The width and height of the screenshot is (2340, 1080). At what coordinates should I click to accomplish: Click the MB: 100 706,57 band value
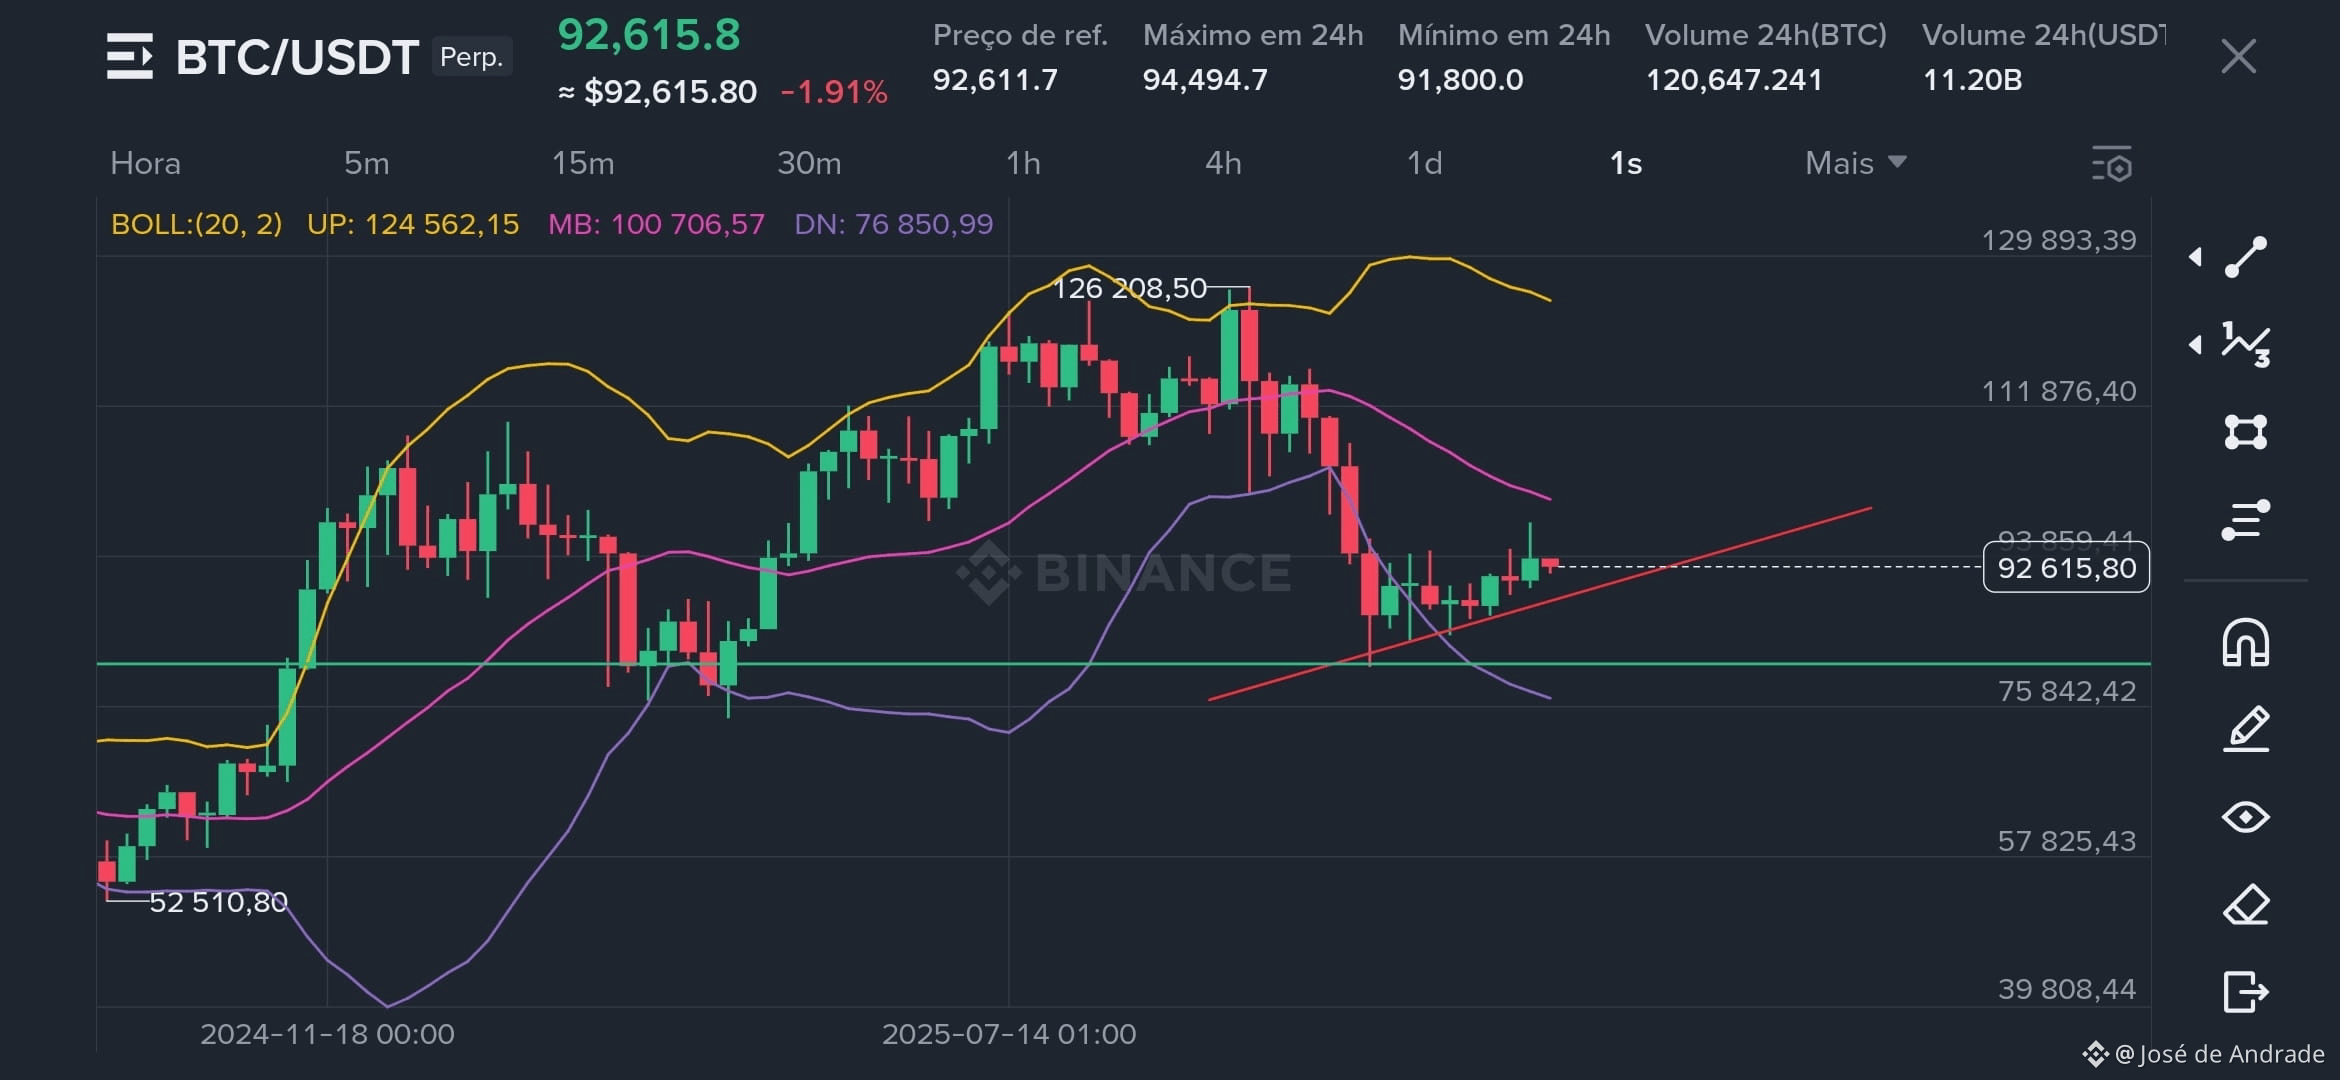click(656, 224)
